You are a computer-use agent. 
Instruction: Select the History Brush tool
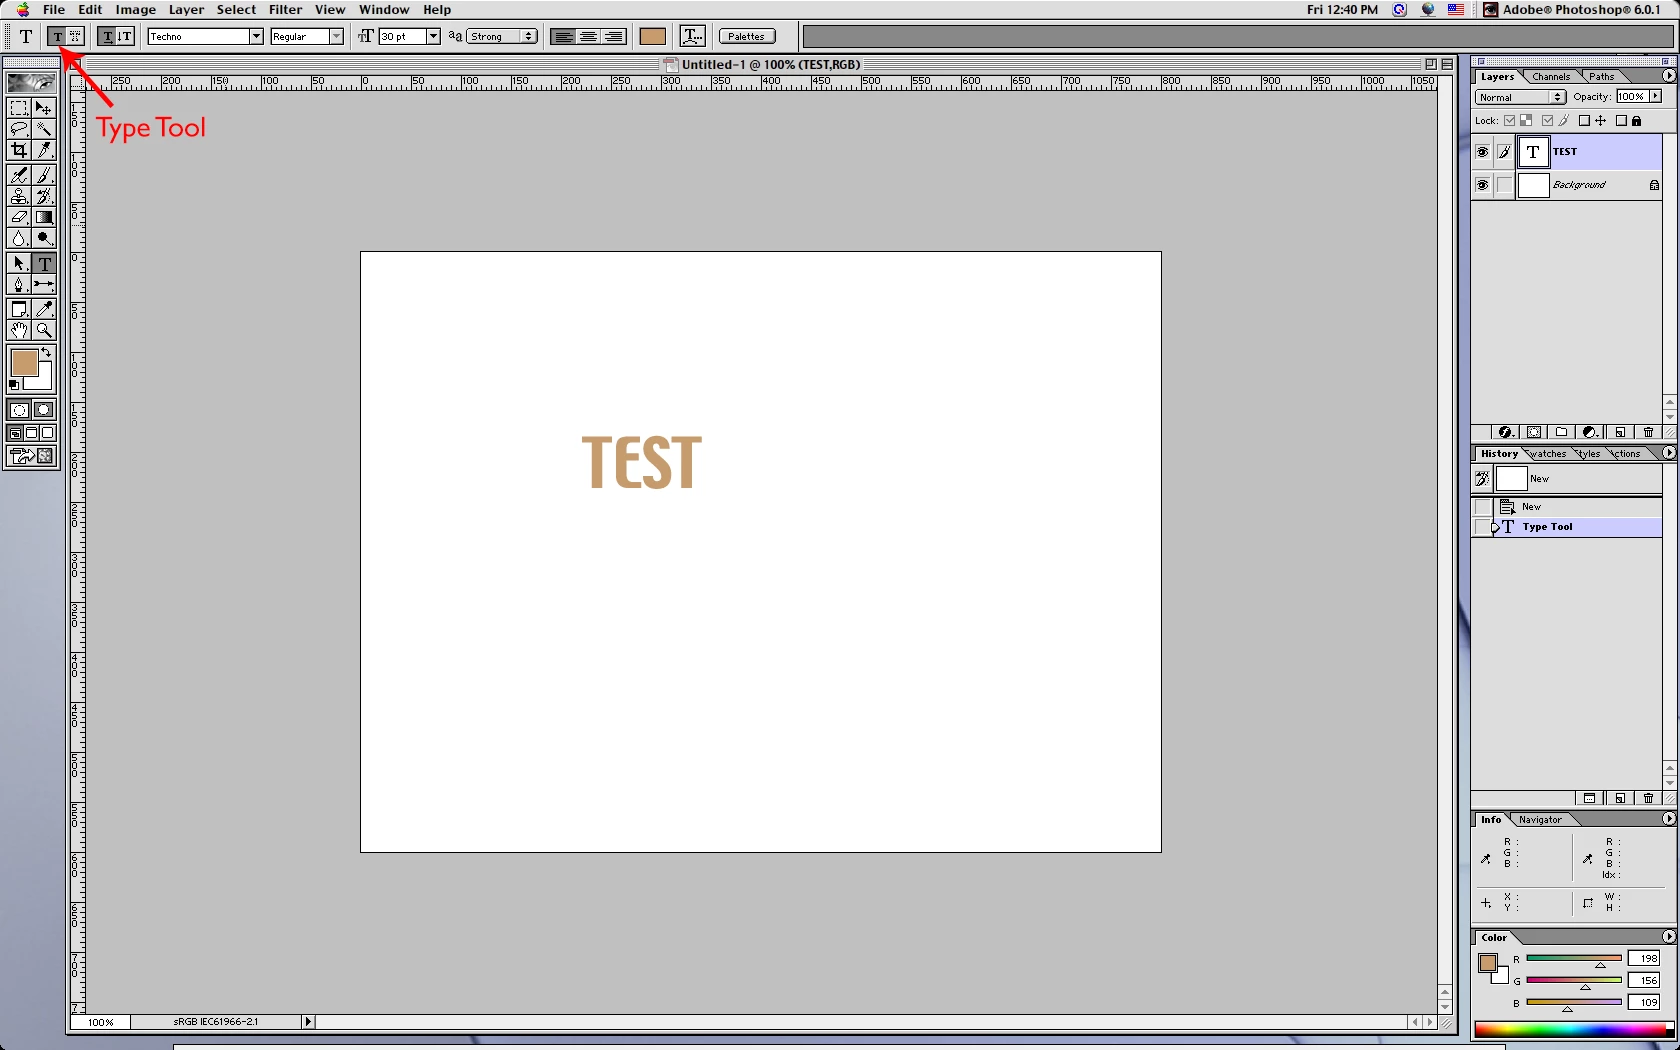(x=44, y=196)
